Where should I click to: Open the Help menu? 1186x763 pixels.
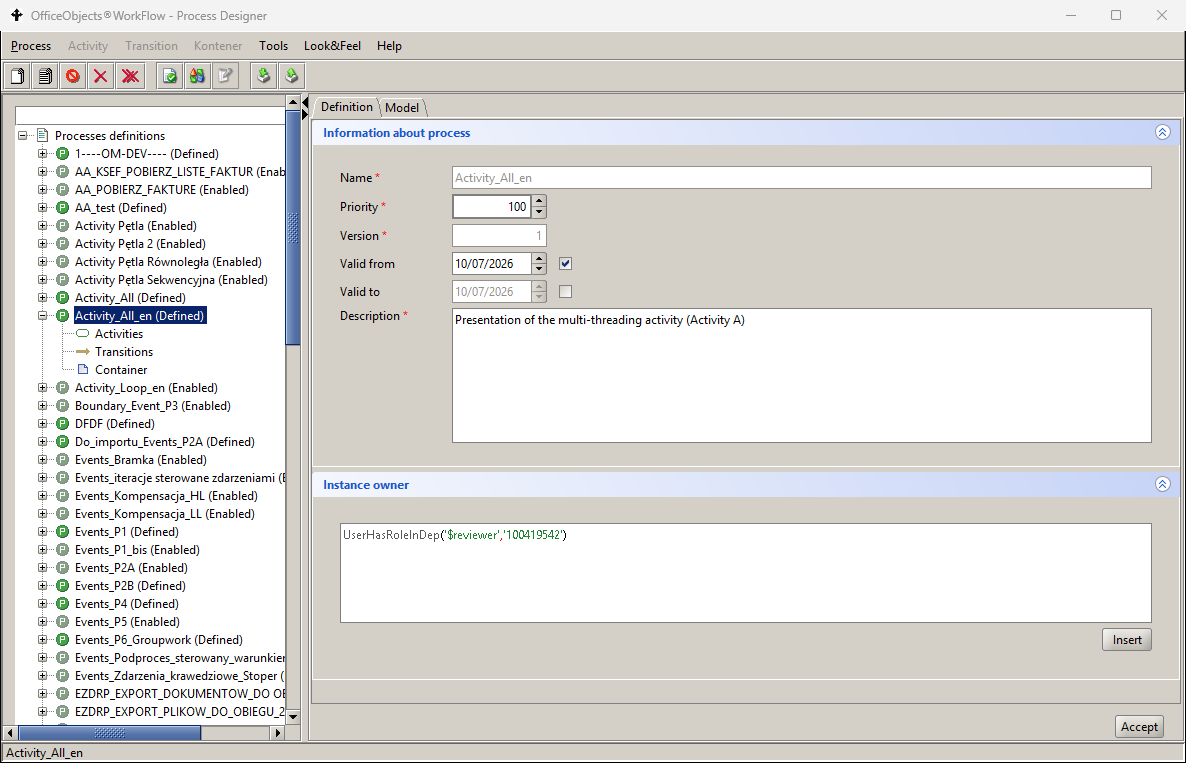tap(389, 46)
